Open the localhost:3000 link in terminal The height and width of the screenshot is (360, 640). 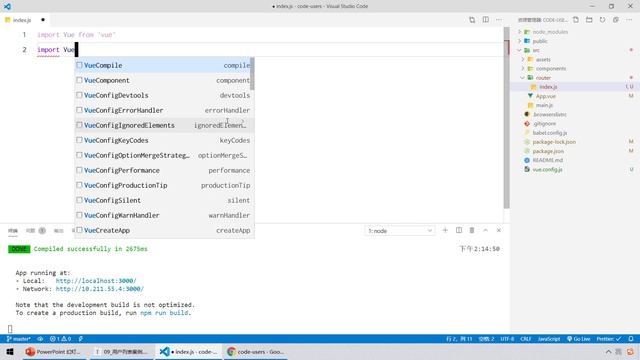(96, 281)
